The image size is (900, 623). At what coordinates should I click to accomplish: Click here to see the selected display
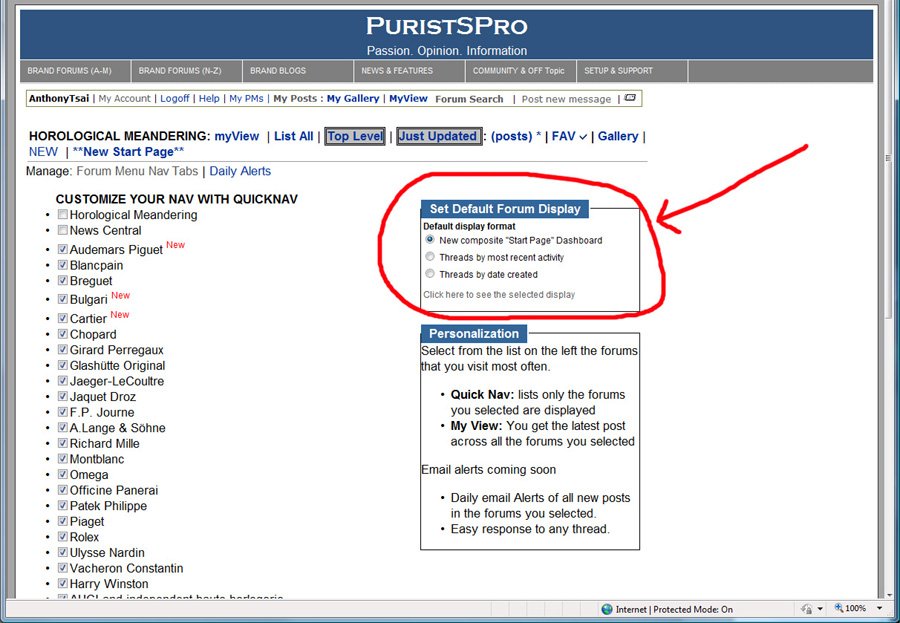click(498, 294)
